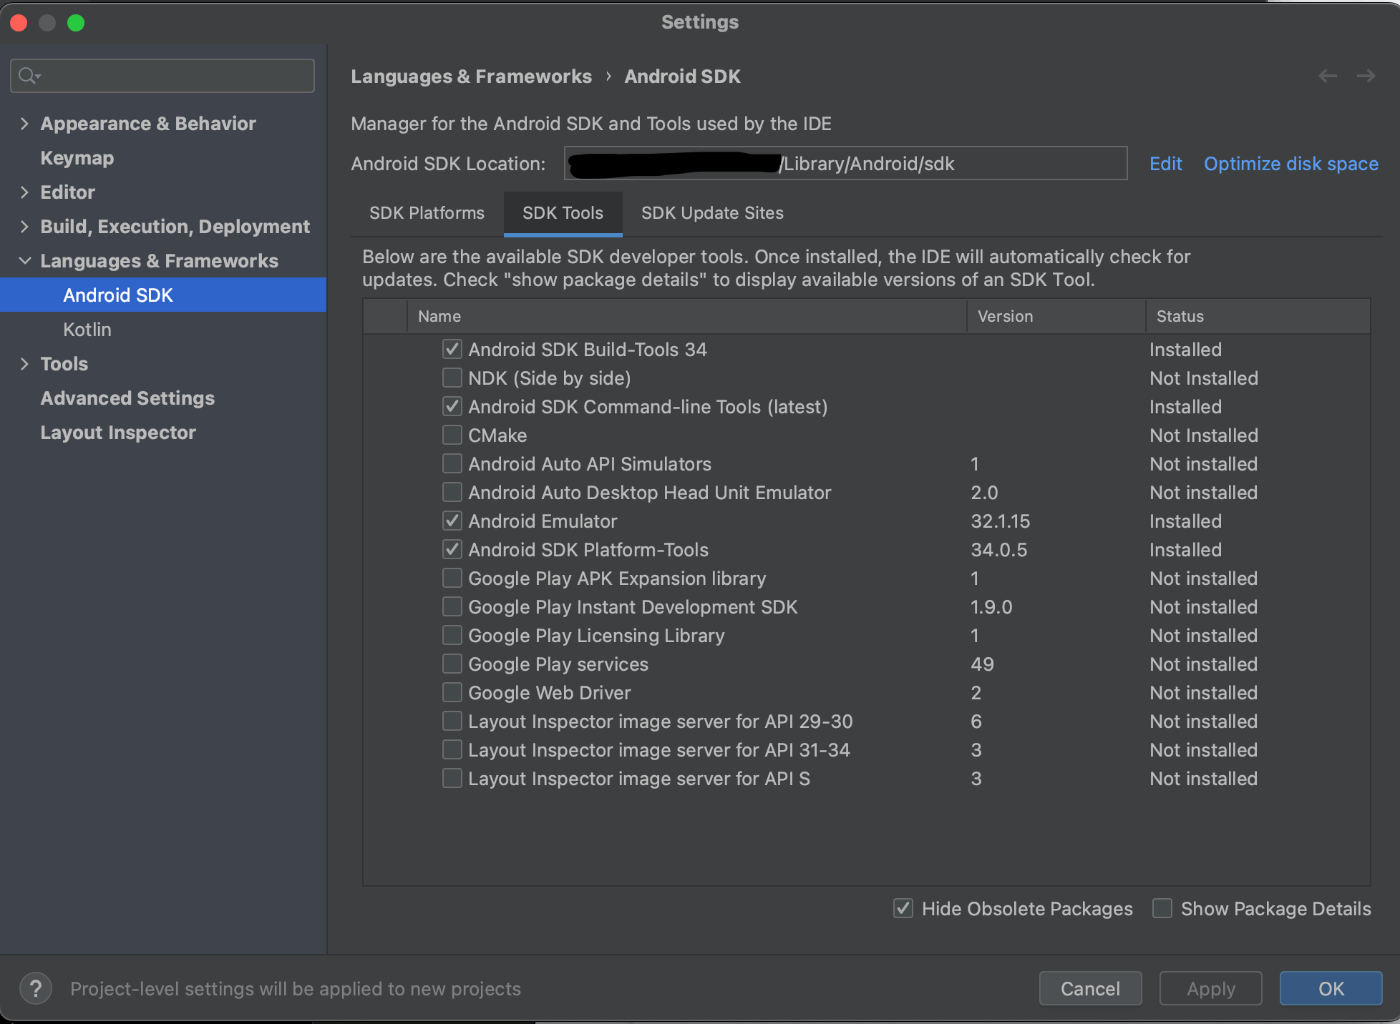Viewport: 1400px width, 1024px height.
Task: Expand Build, Execution, Deployment section
Action: 24,226
